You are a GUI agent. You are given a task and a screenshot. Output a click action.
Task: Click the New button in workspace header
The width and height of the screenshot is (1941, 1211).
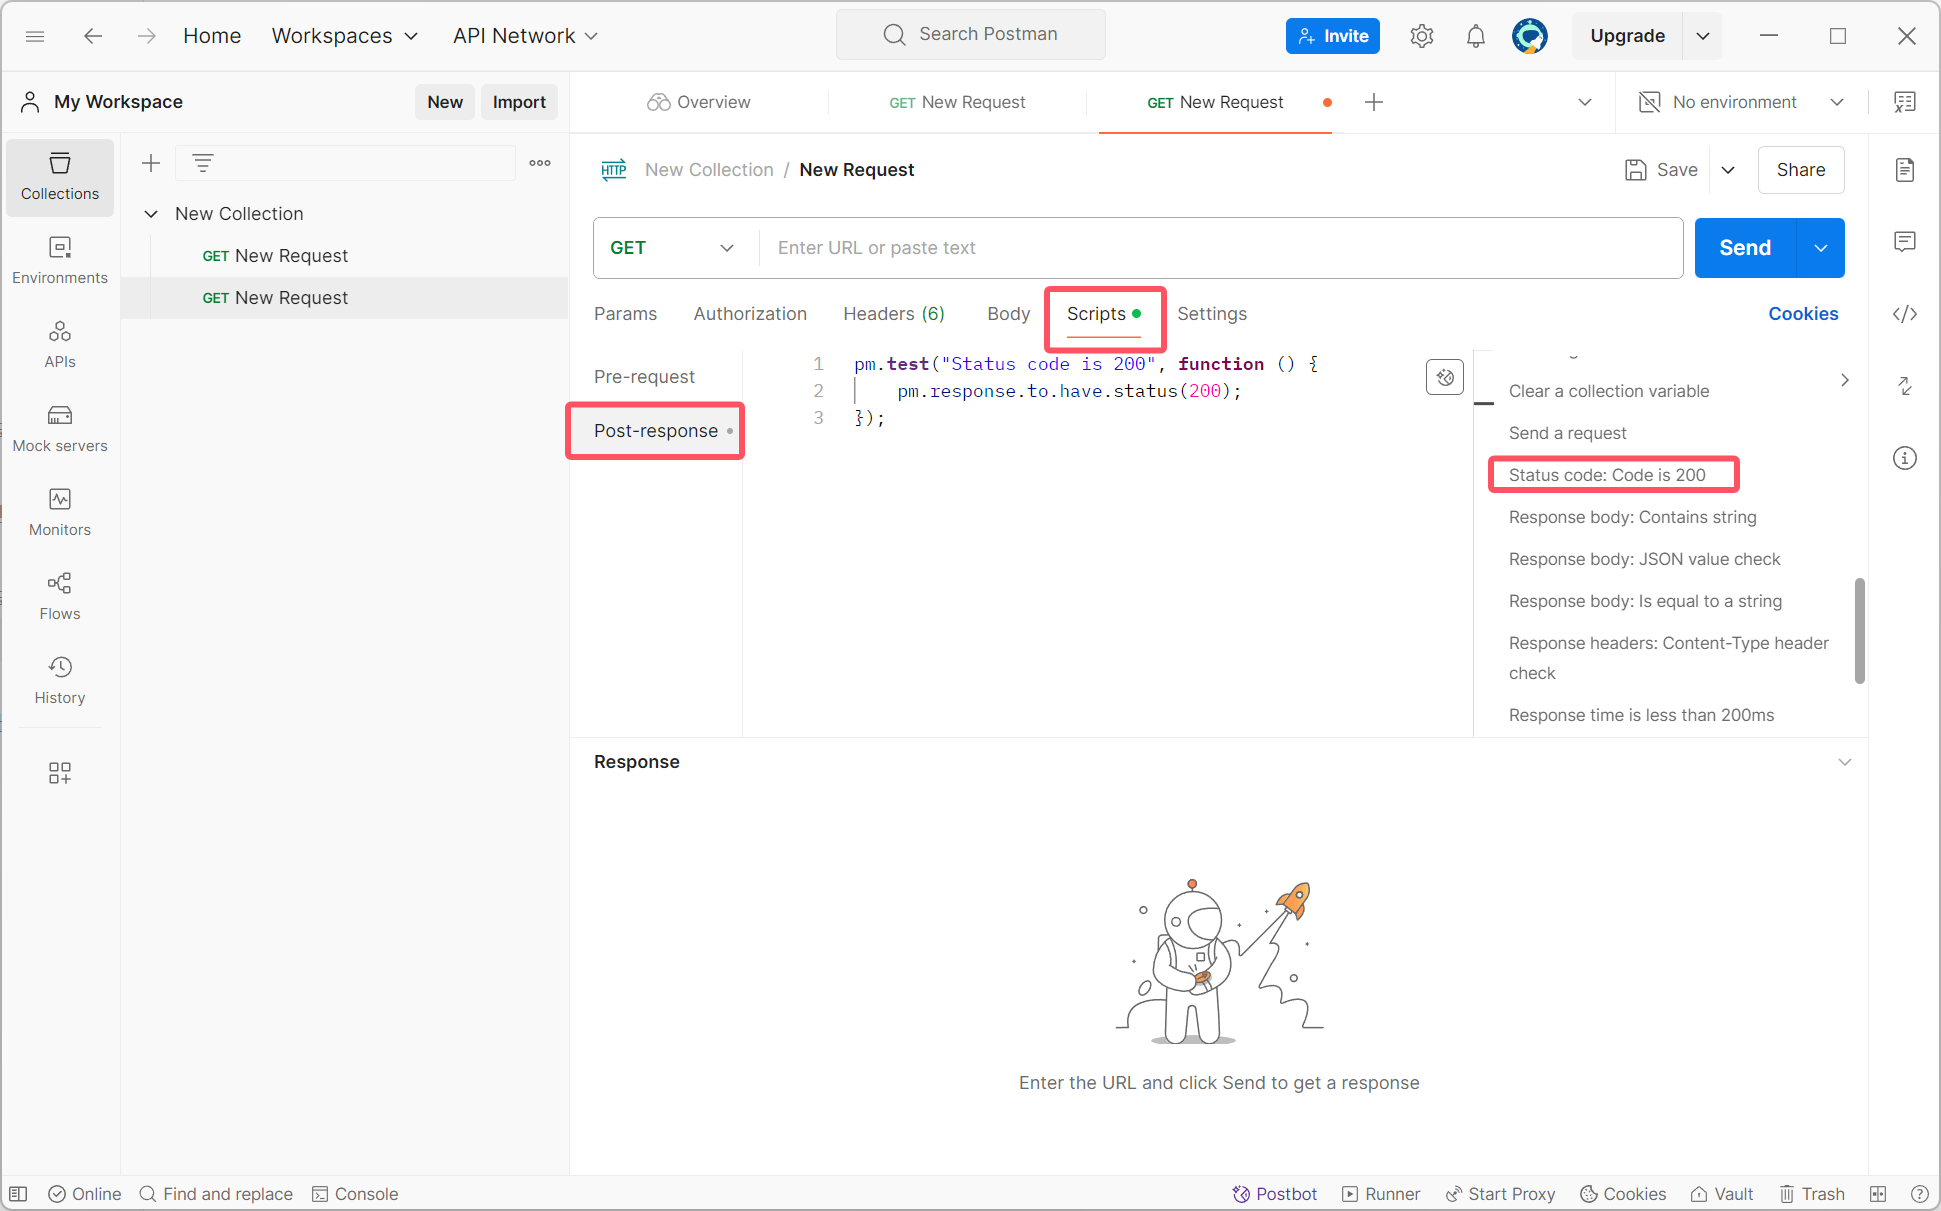[x=445, y=102]
